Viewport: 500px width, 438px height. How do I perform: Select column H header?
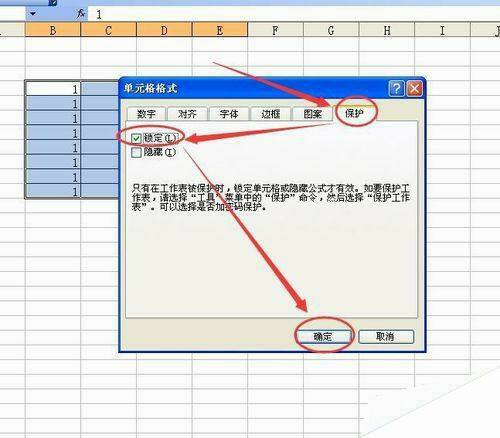click(387, 30)
